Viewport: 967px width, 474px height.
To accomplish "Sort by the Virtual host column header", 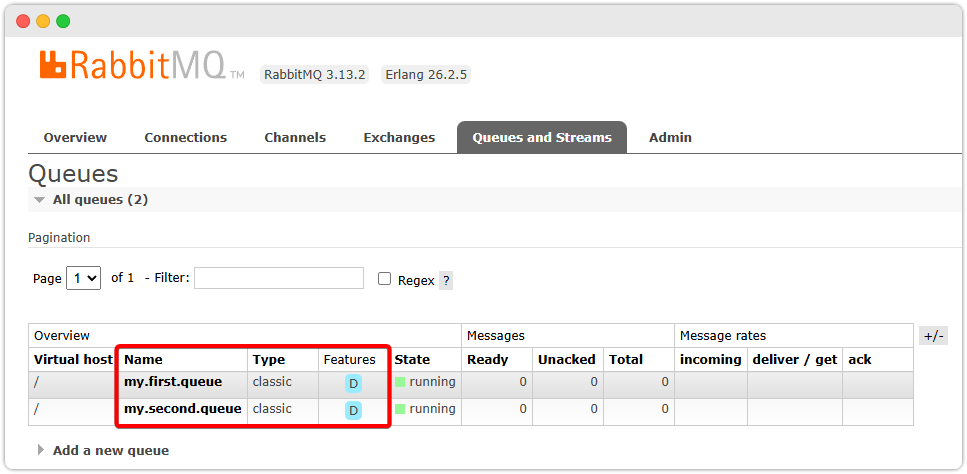I will pos(73,360).
